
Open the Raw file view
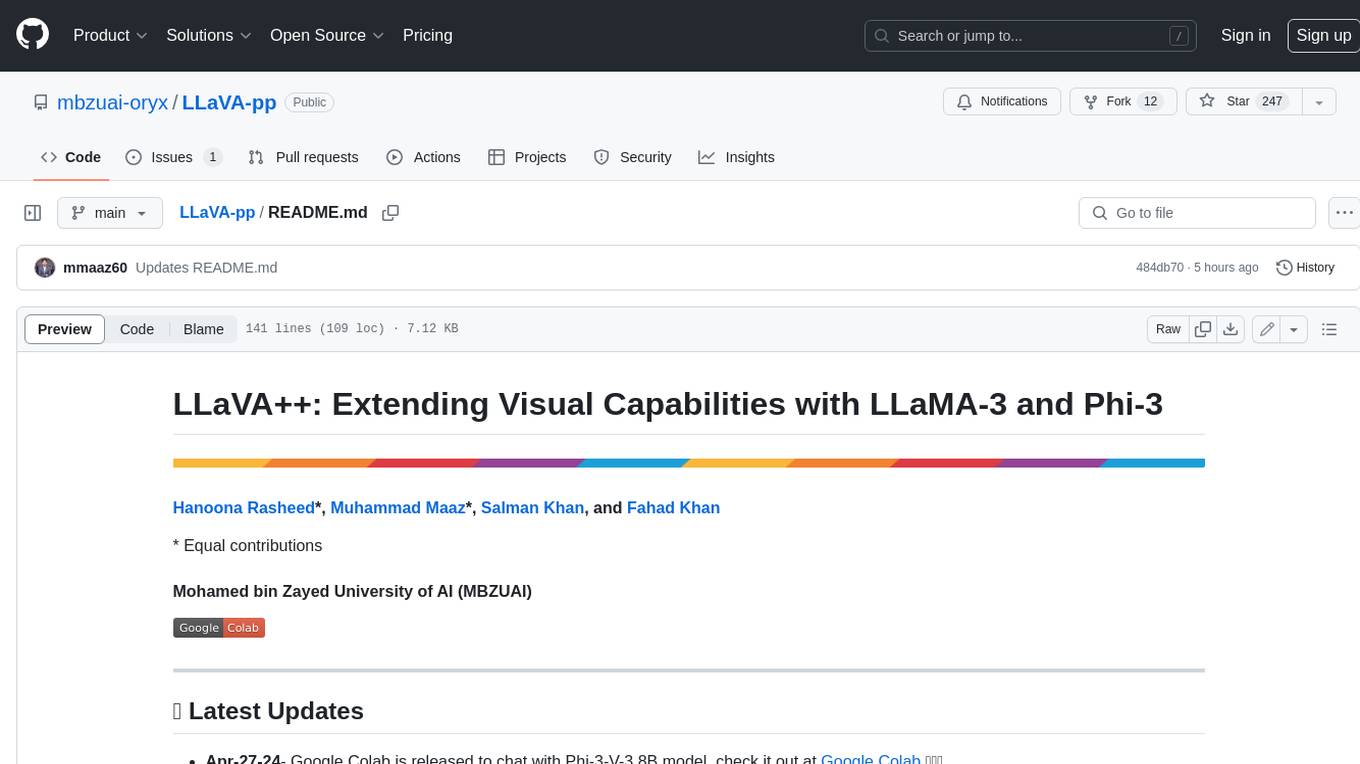1168,329
